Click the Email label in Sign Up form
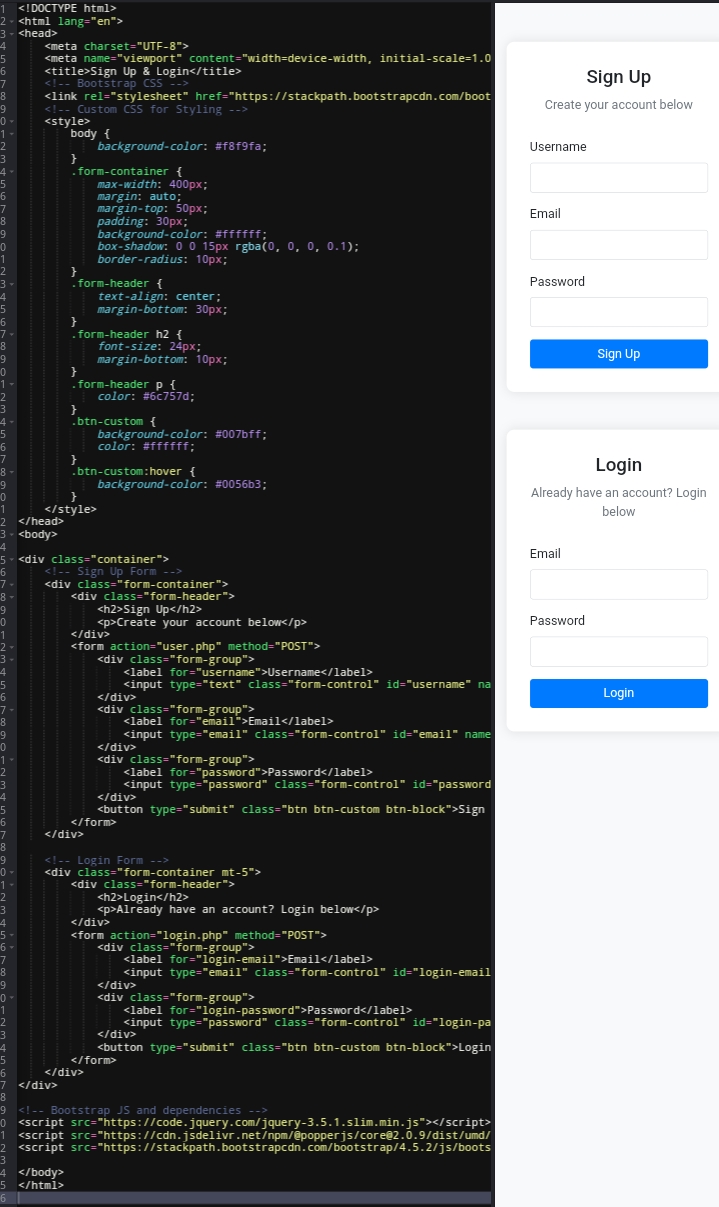719x1207 pixels. (x=545, y=214)
